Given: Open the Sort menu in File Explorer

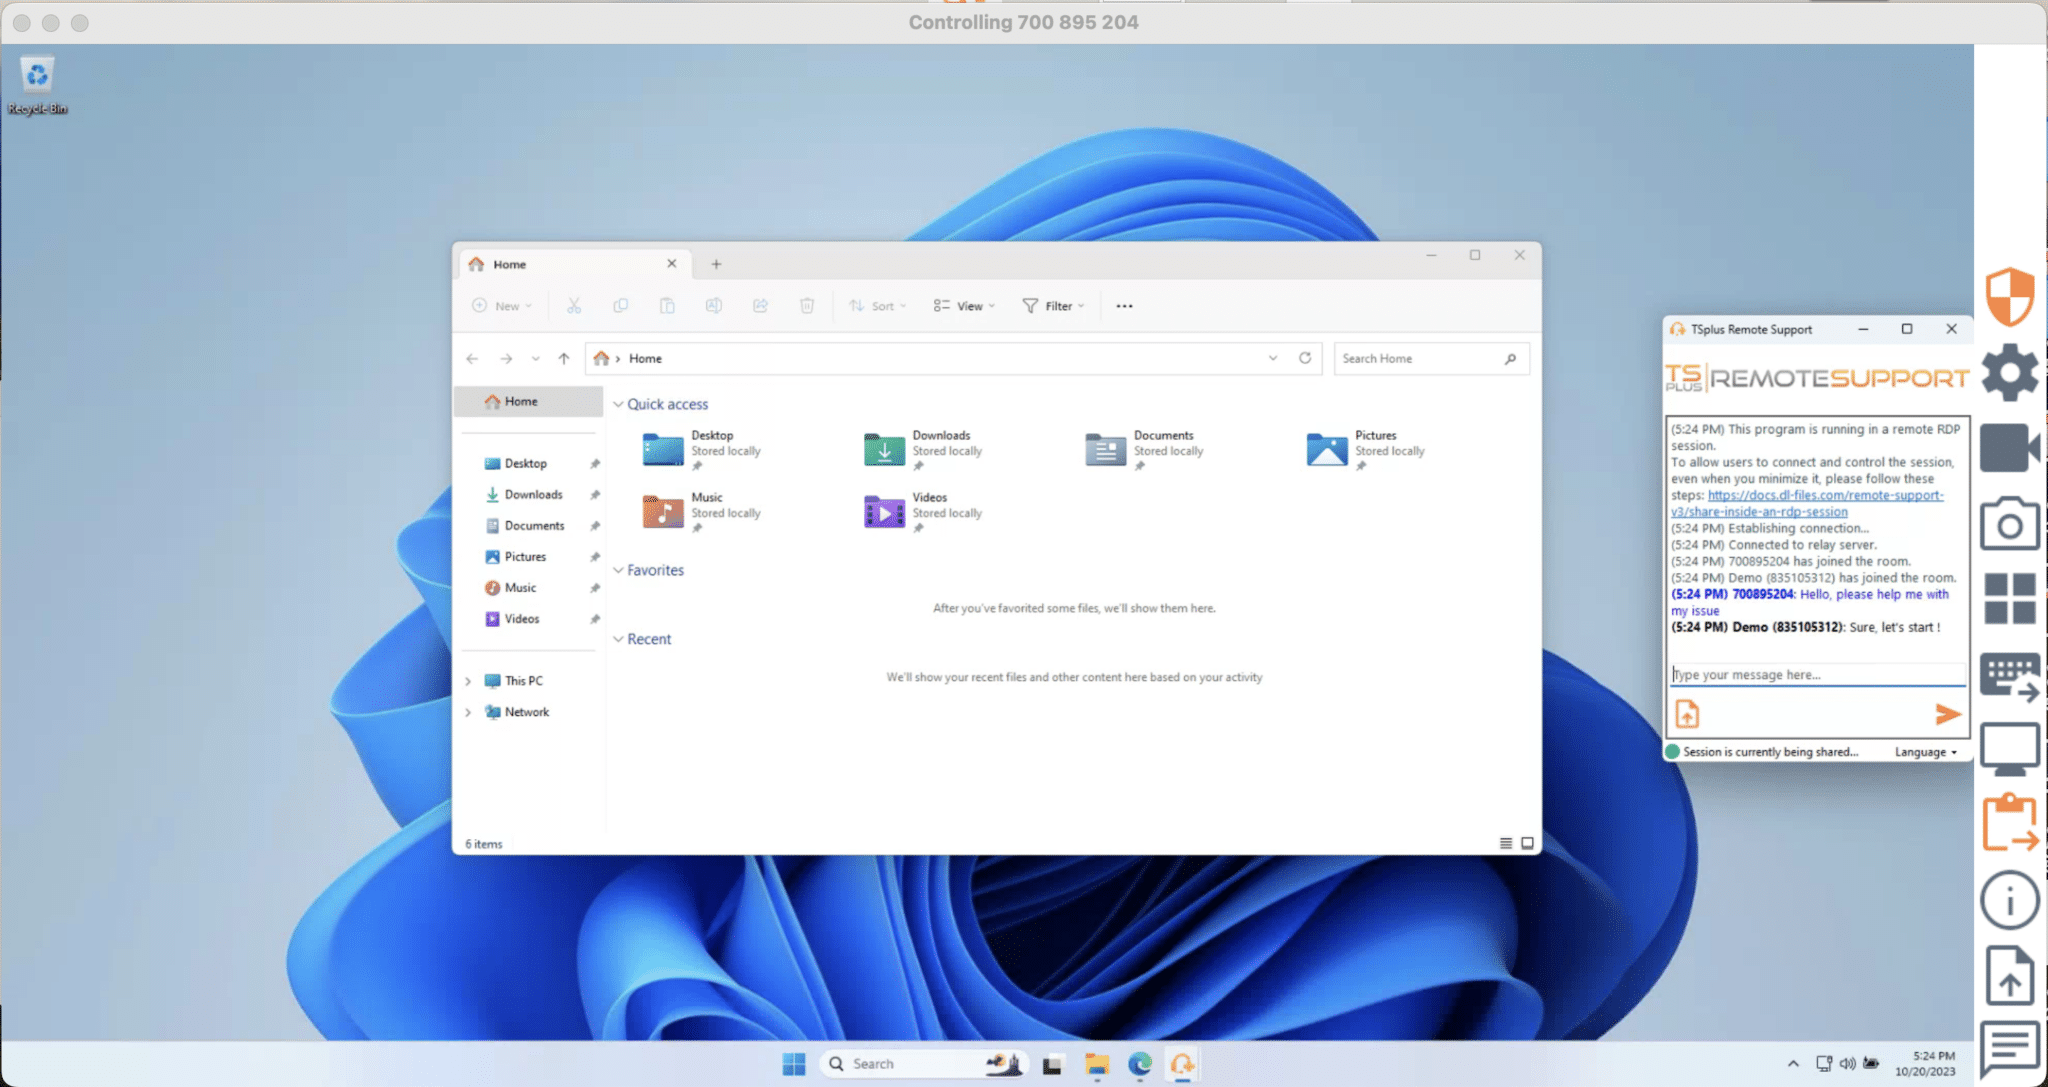Looking at the screenshot, I should pos(876,306).
